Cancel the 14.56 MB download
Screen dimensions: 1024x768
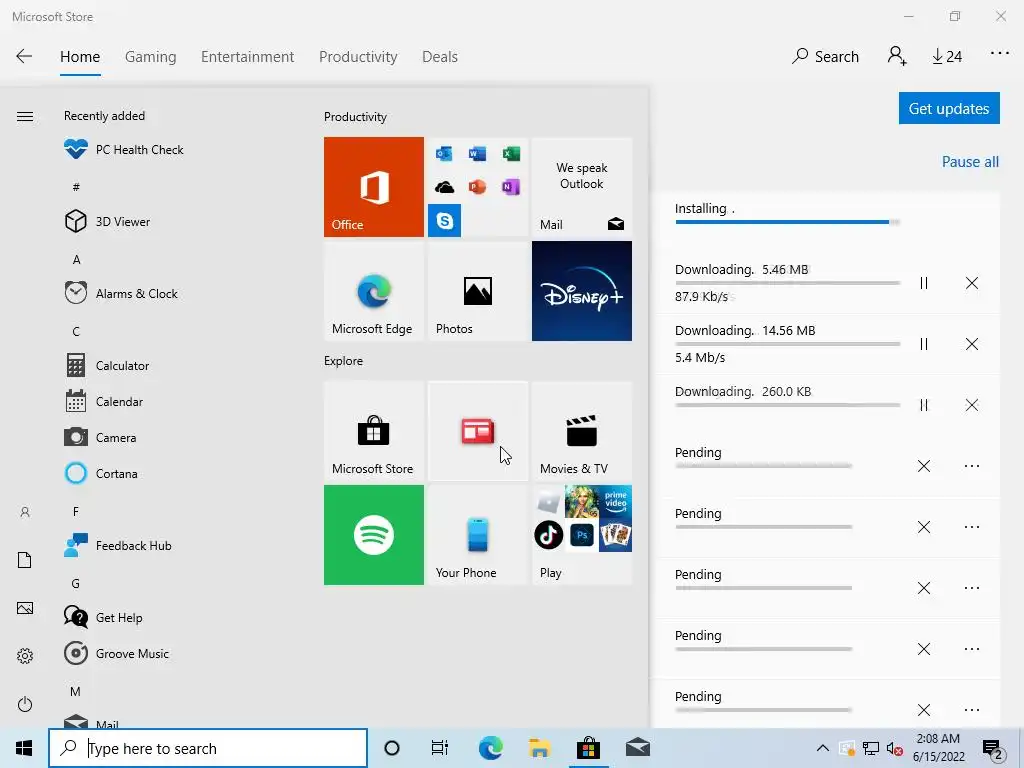point(972,344)
